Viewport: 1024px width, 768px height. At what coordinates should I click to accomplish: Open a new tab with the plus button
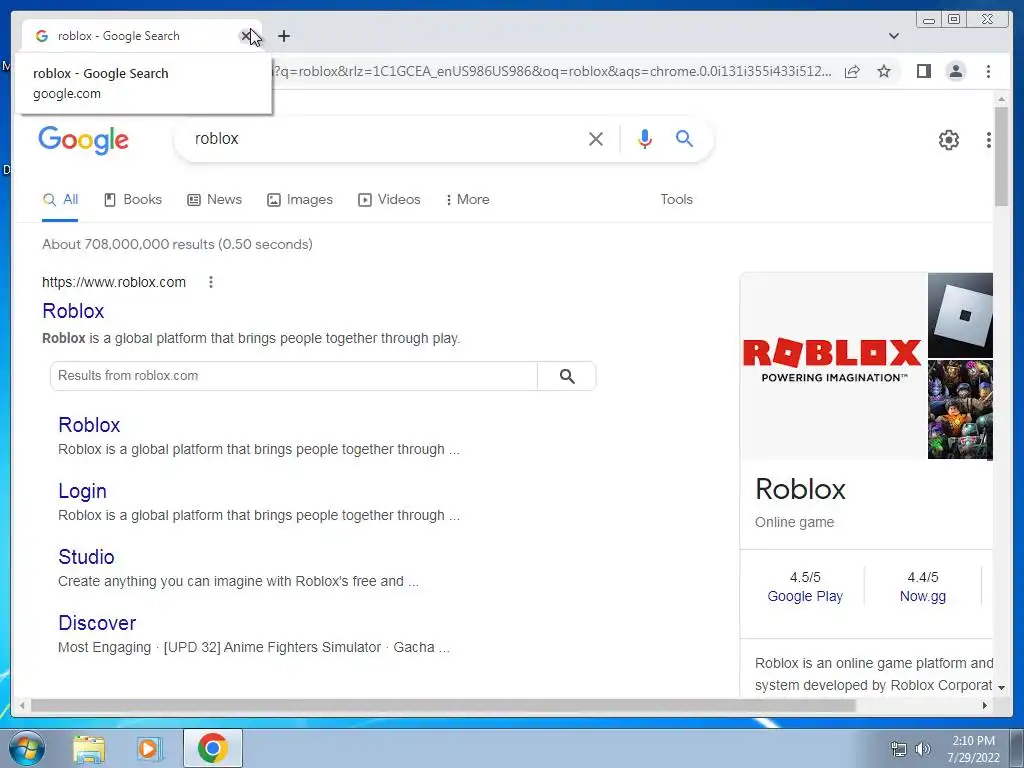tap(283, 36)
